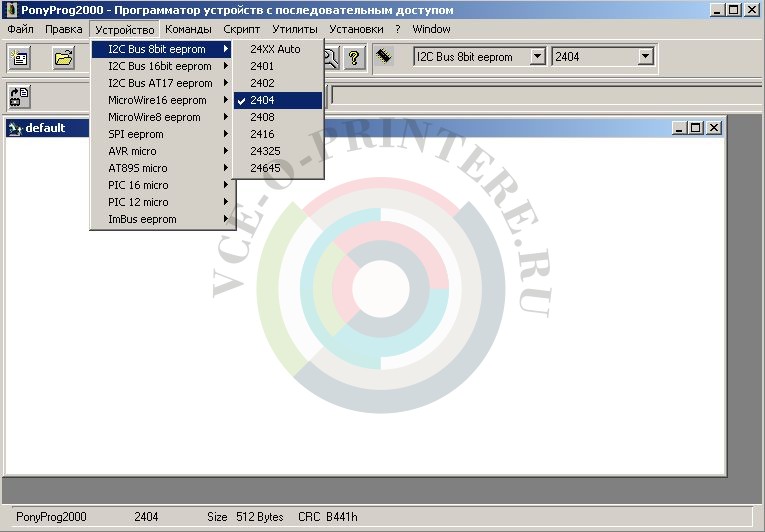Choose 24XX Auto from the submenu
Viewport: 765px width, 532px height.
[x=278, y=49]
